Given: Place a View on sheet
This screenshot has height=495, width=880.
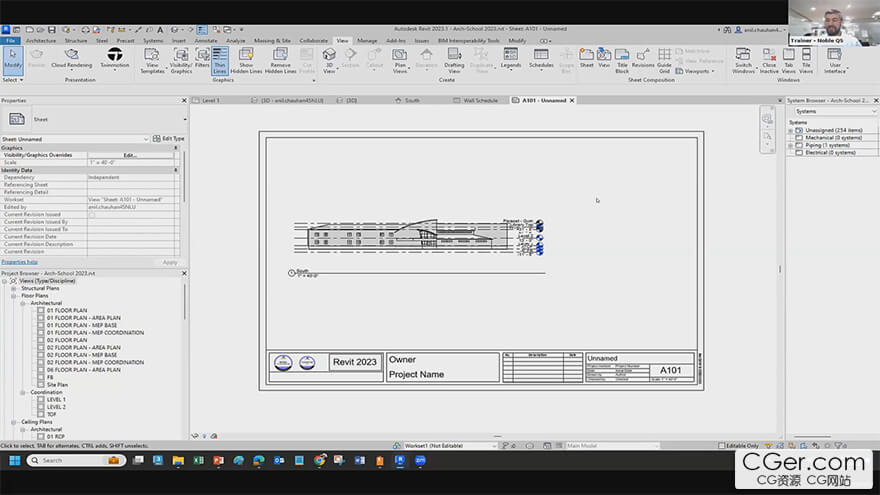Looking at the screenshot, I should tap(604, 58).
